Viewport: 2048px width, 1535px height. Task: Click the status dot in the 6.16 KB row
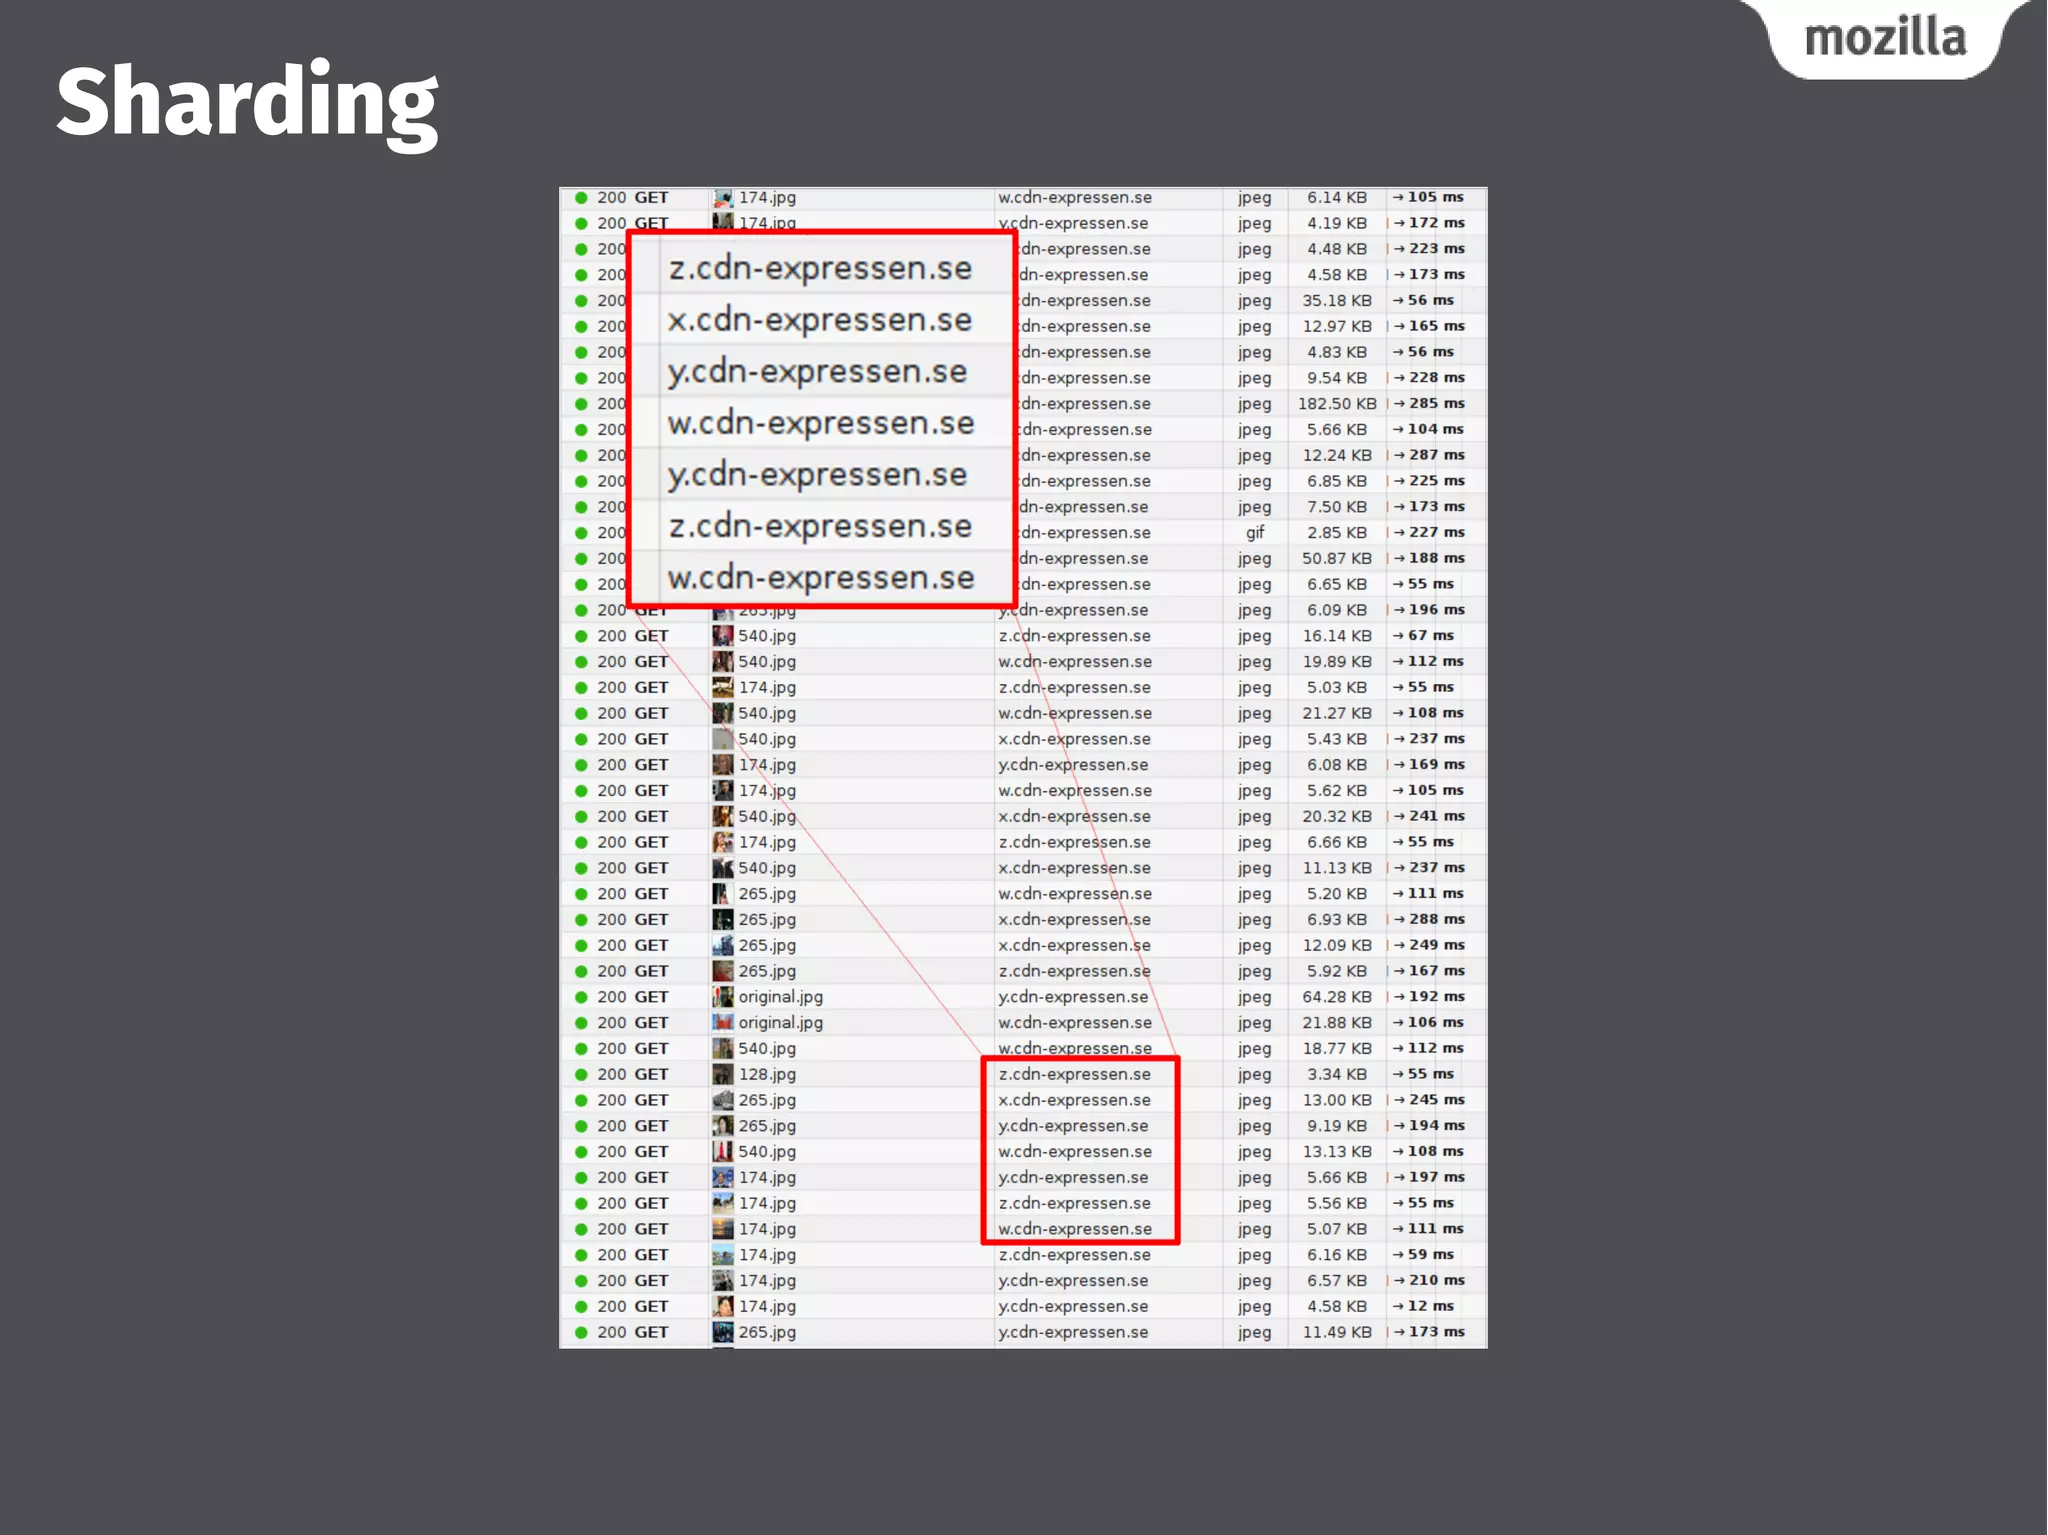click(581, 1255)
